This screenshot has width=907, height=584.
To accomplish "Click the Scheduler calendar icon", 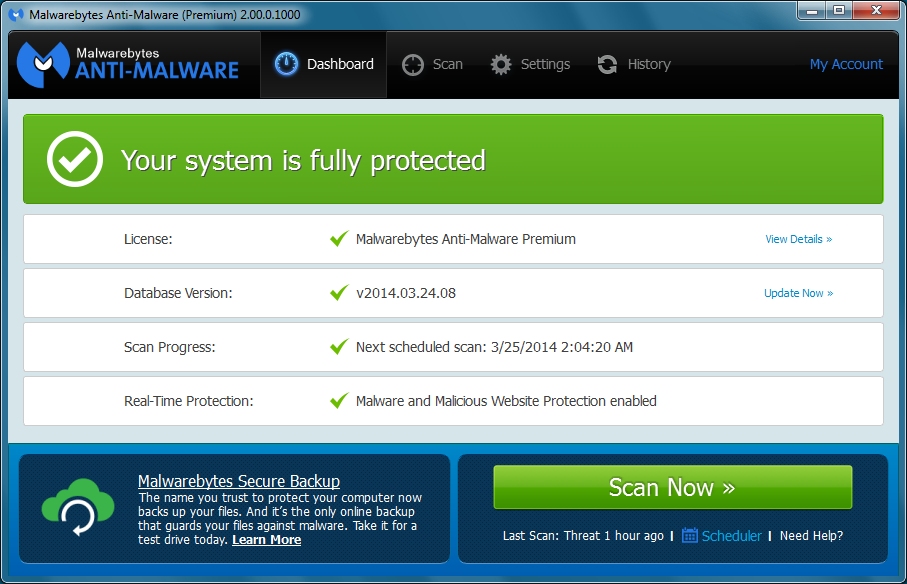I will pyautogui.click(x=690, y=535).
